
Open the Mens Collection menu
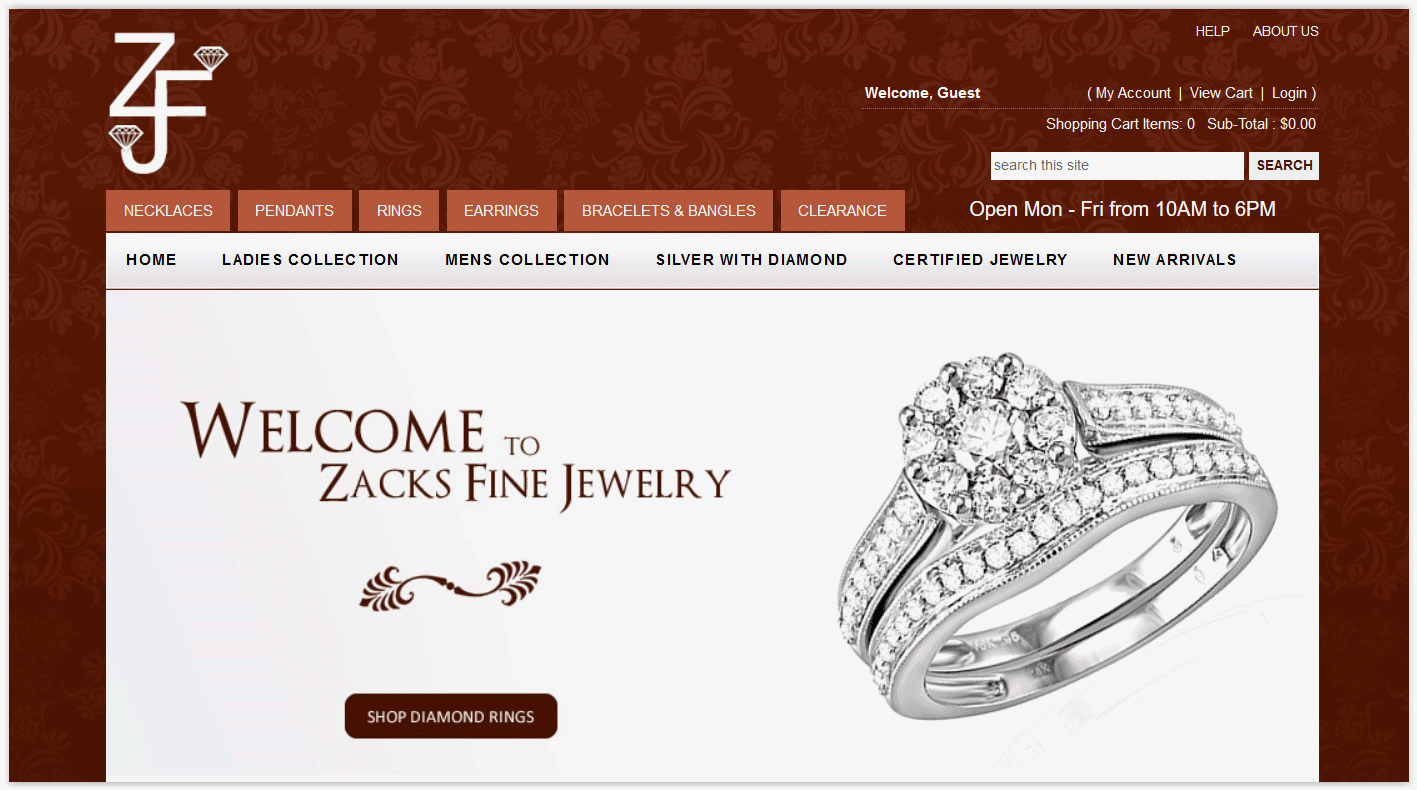coord(527,260)
